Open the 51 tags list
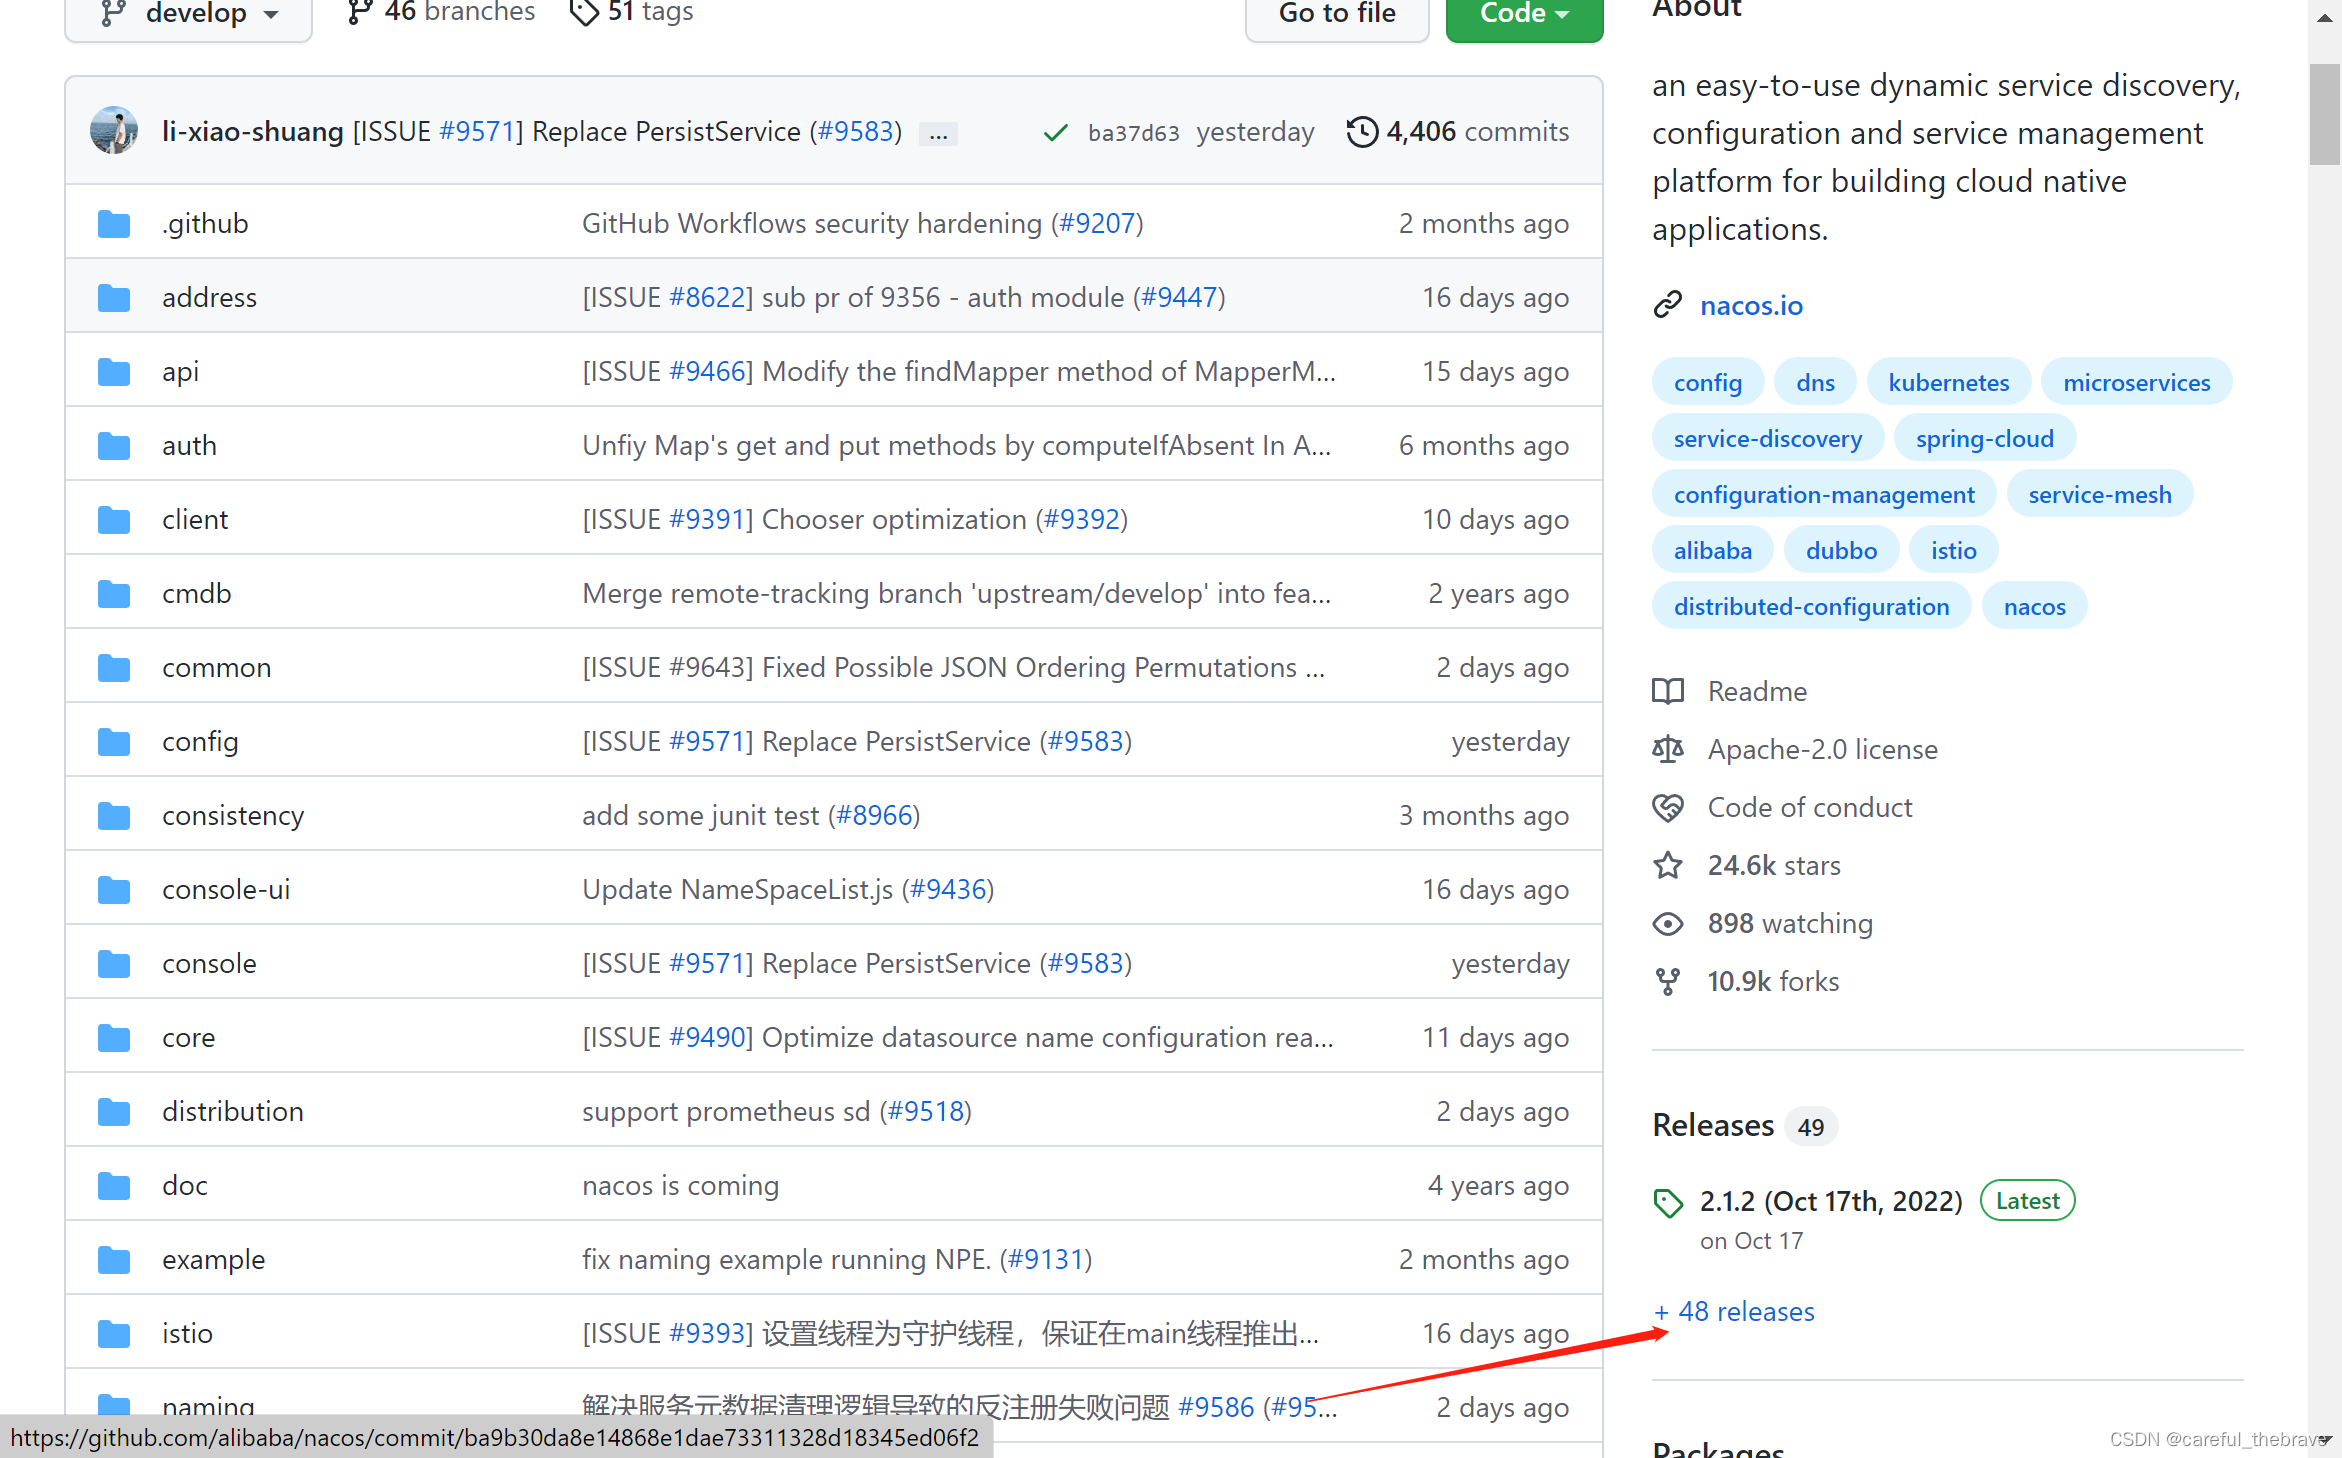The image size is (2342, 1458). pos(632,12)
